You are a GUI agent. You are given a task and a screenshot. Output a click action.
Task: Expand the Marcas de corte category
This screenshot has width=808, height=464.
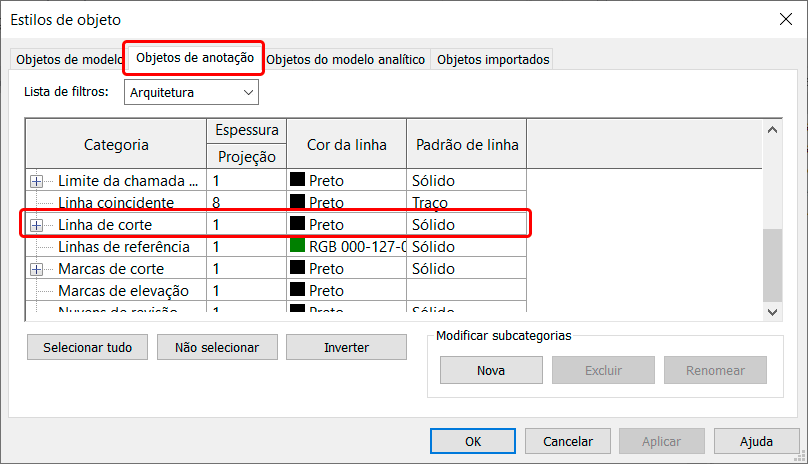point(36,269)
